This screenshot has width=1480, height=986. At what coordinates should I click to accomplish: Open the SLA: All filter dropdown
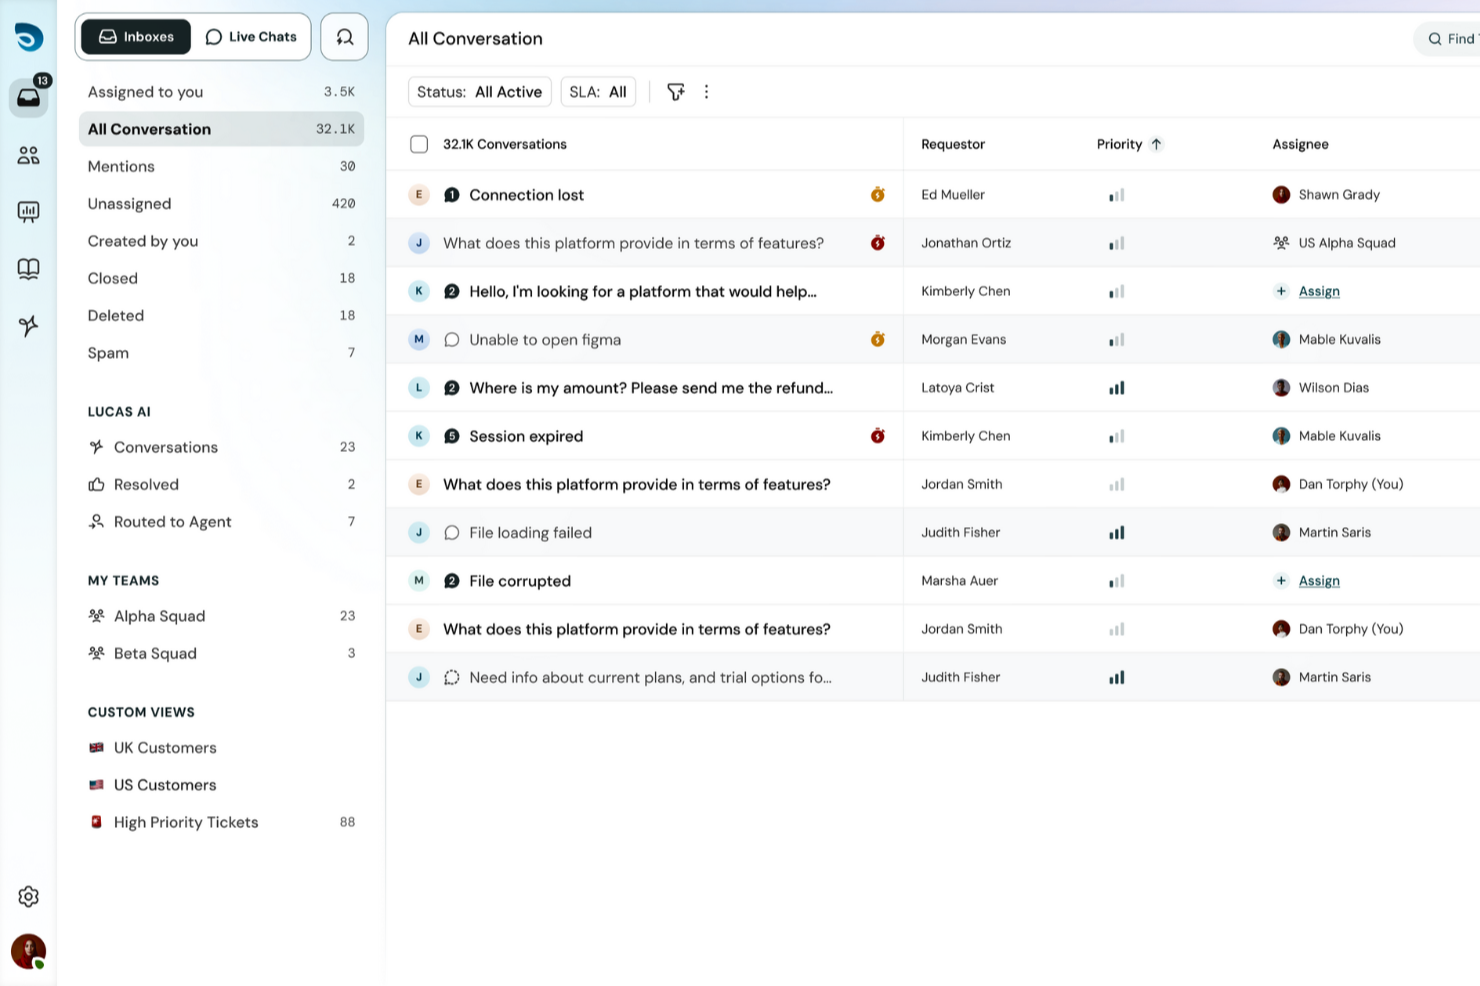tap(598, 91)
